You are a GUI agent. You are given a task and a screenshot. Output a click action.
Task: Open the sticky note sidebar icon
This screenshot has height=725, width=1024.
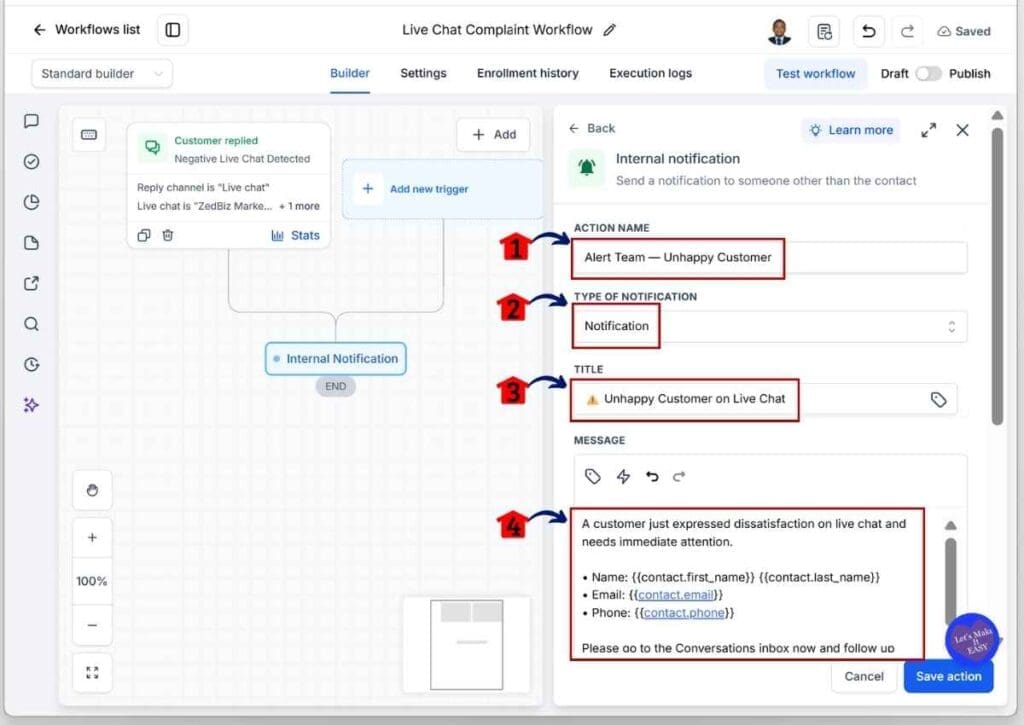[31, 243]
